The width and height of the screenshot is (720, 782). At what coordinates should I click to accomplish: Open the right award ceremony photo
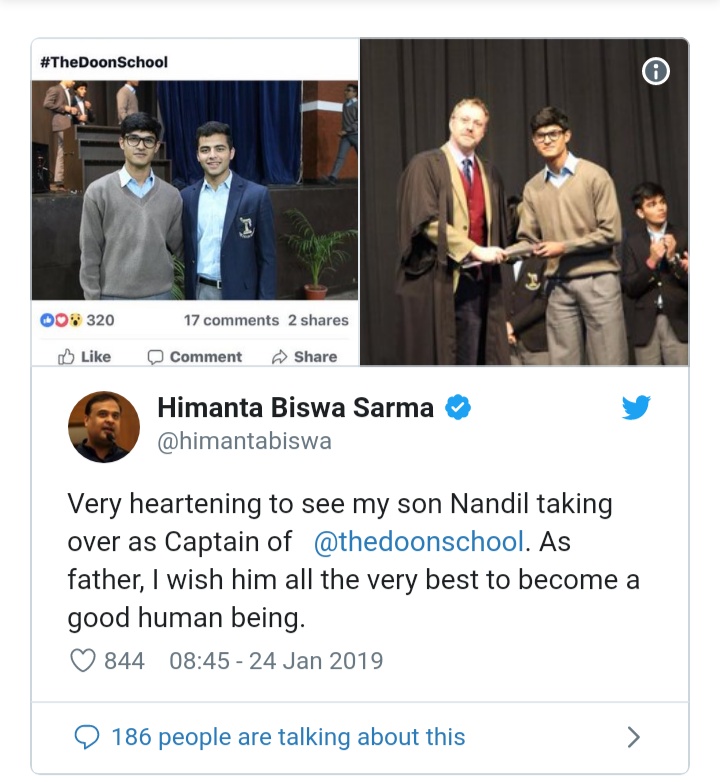point(524,202)
